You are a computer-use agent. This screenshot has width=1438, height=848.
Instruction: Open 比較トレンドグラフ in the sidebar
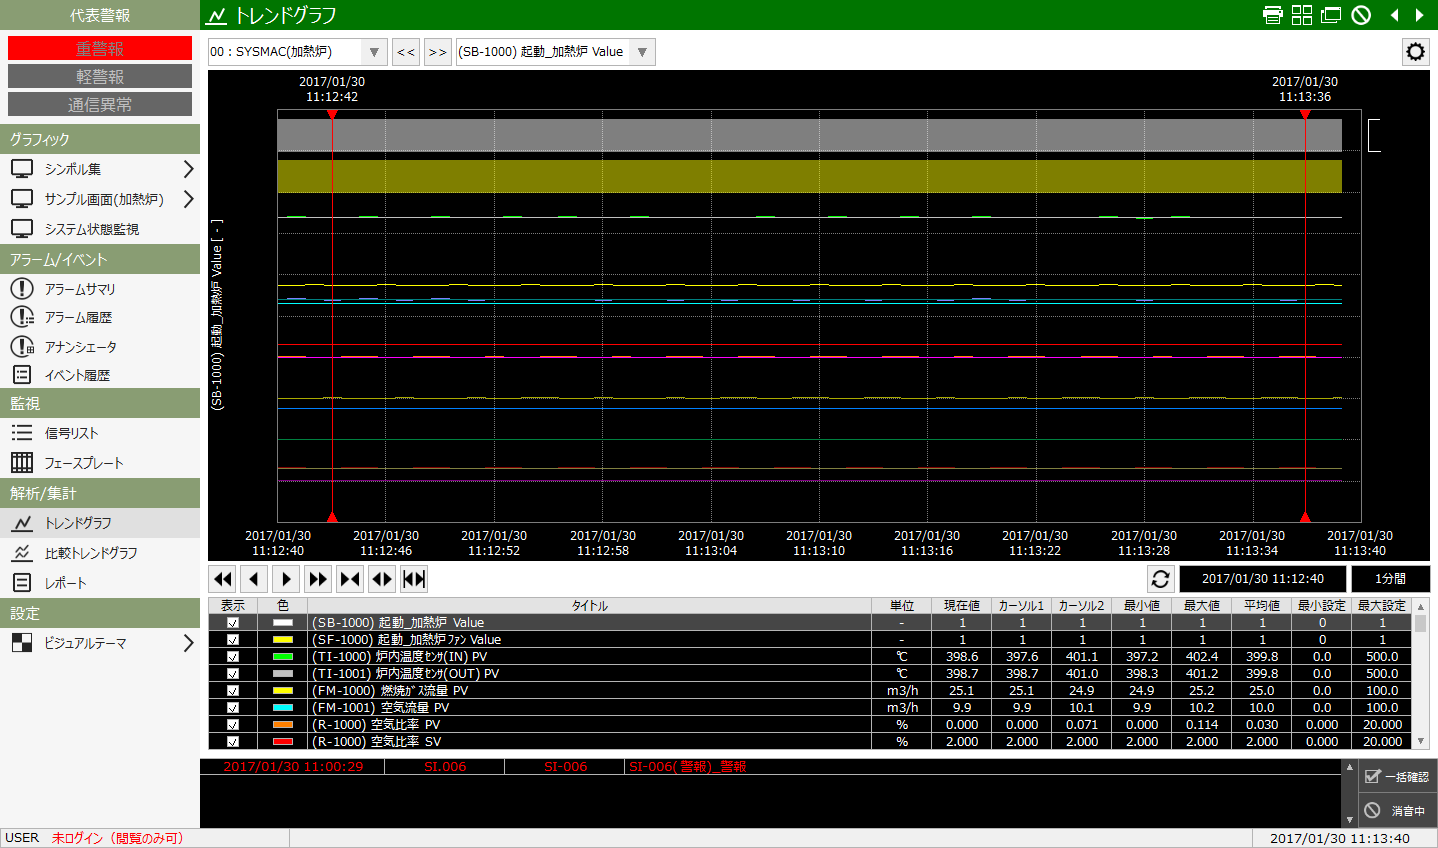(x=90, y=553)
